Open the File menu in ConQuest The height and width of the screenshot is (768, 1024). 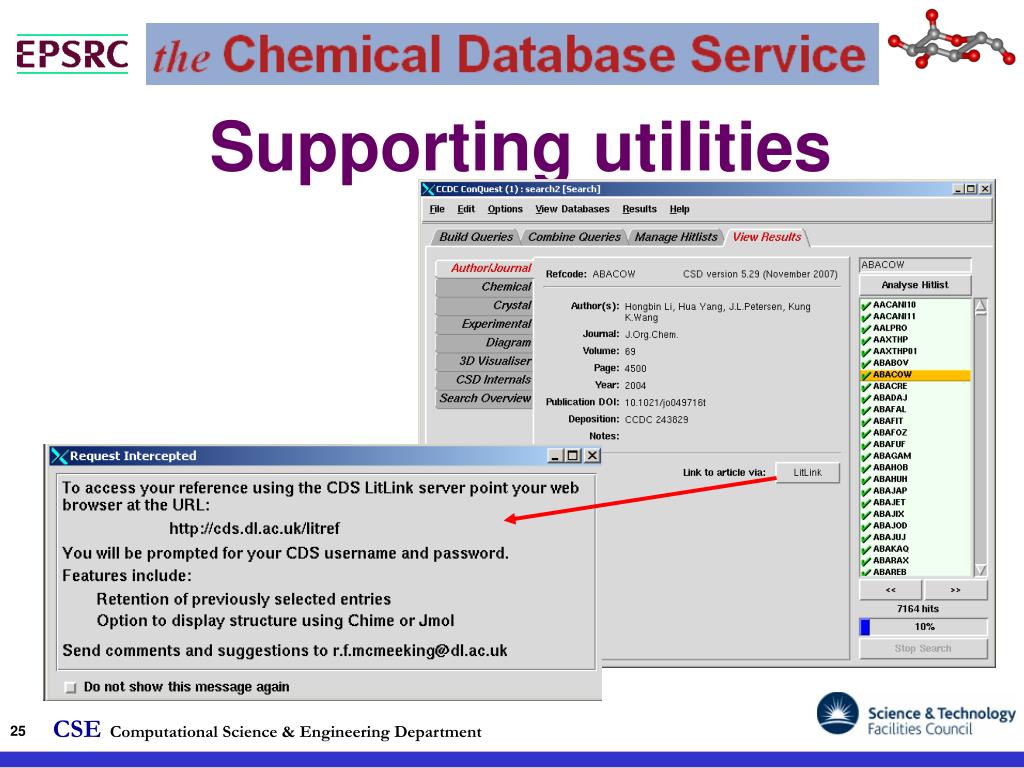click(437, 209)
